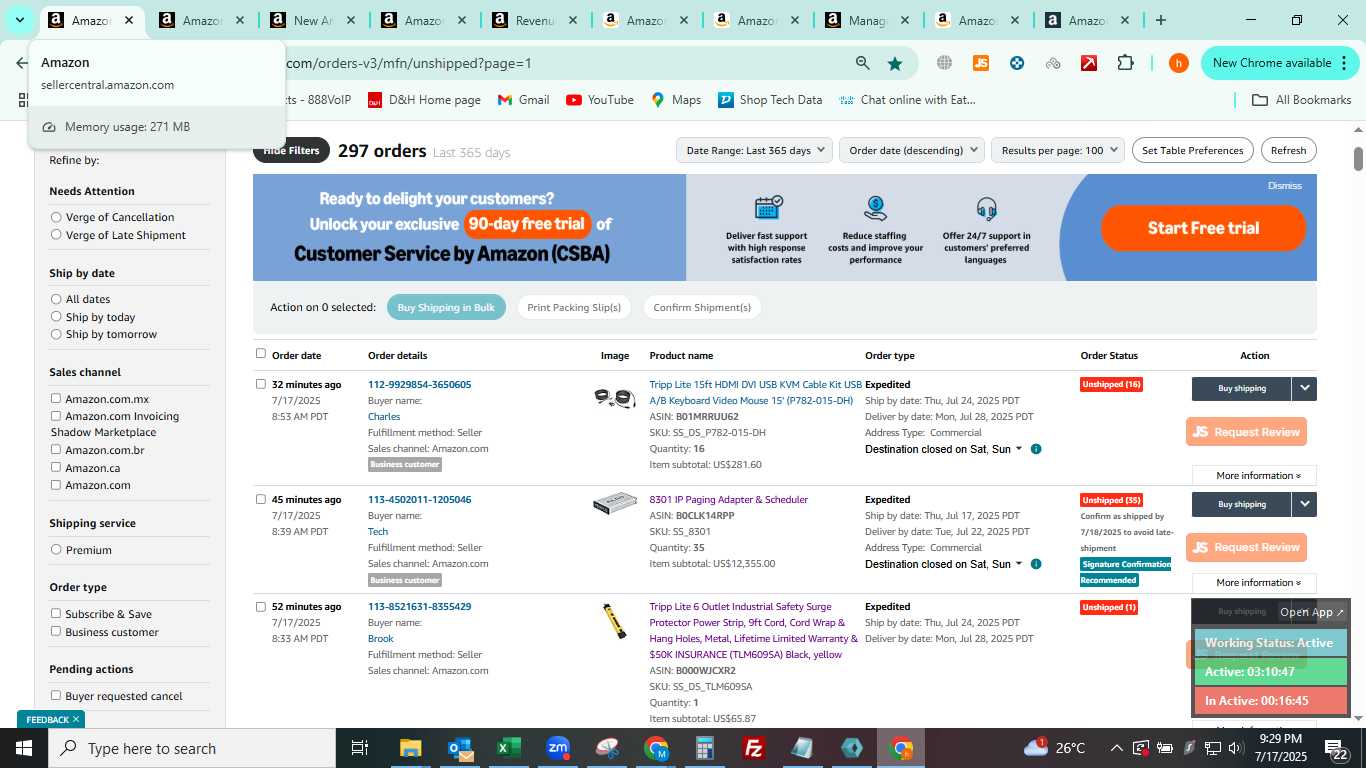Screen dimensions: 1366x768
Task: Toggle select-all orders checkbox in table header
Action: click(261, 353)
